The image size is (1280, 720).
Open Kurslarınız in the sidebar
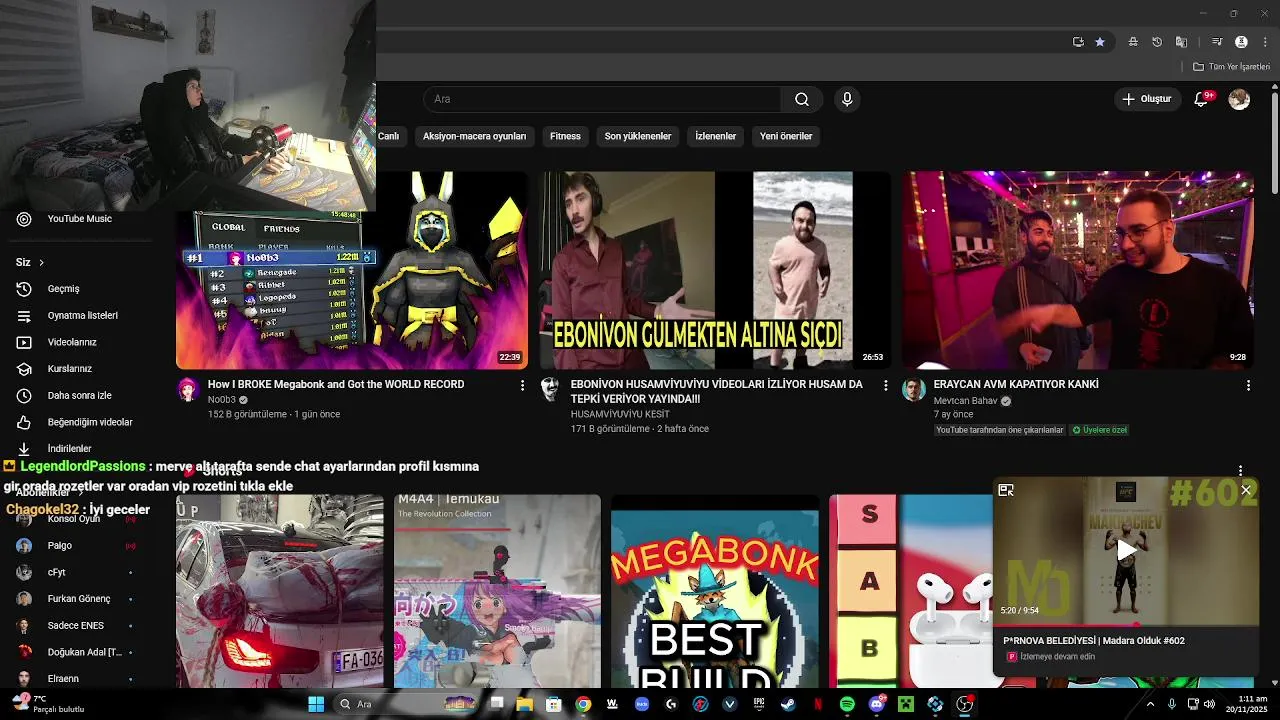click(x=80, y=369)
